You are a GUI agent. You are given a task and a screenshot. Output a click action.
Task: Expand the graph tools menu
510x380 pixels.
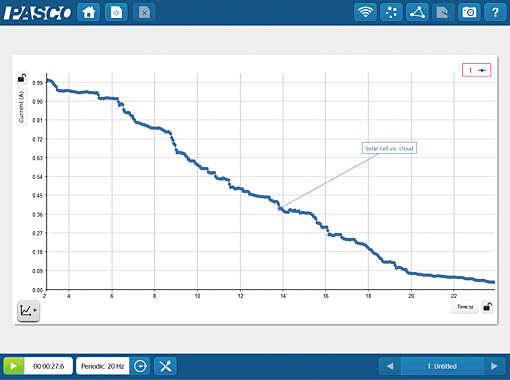click(28, 311)
